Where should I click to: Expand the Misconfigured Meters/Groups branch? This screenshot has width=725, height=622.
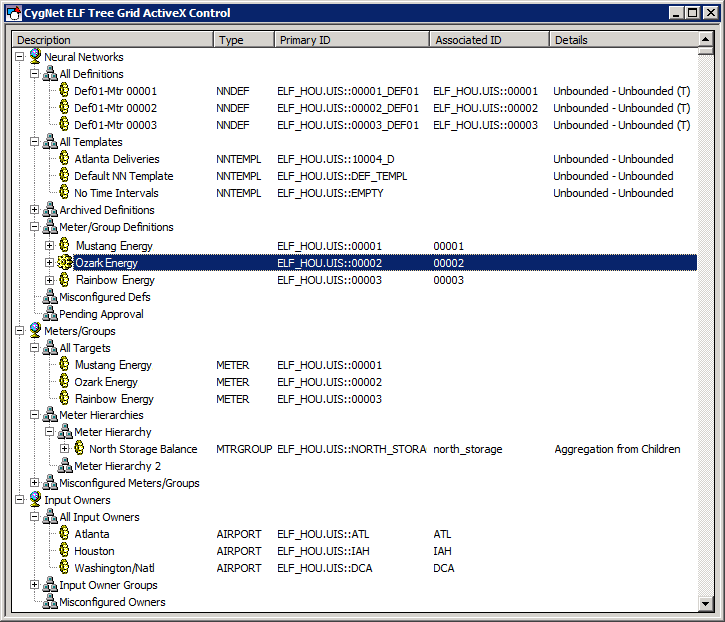coord(34,483)
